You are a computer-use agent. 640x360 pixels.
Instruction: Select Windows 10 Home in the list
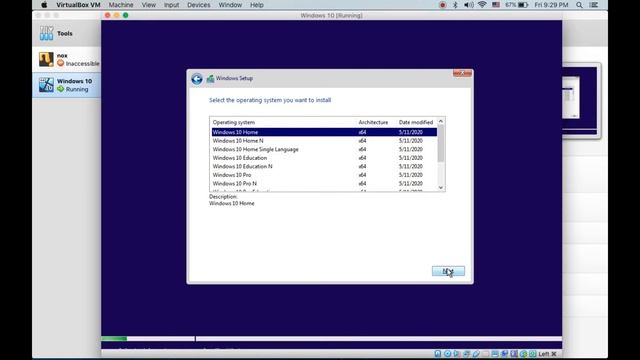324,132
